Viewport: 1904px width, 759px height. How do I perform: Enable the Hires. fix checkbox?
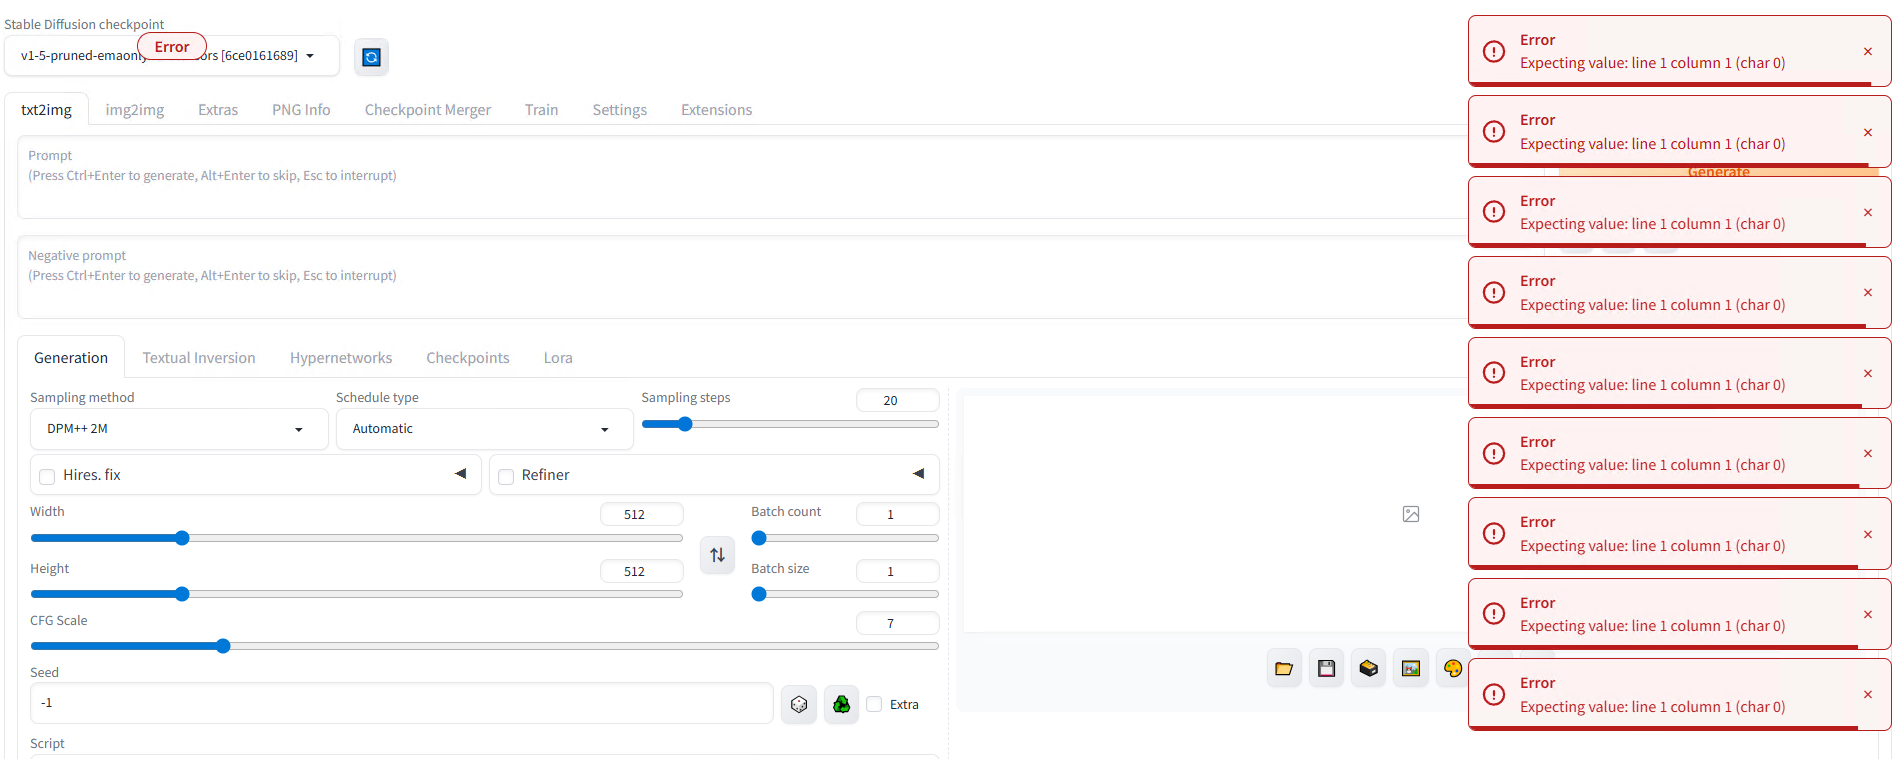47,476
